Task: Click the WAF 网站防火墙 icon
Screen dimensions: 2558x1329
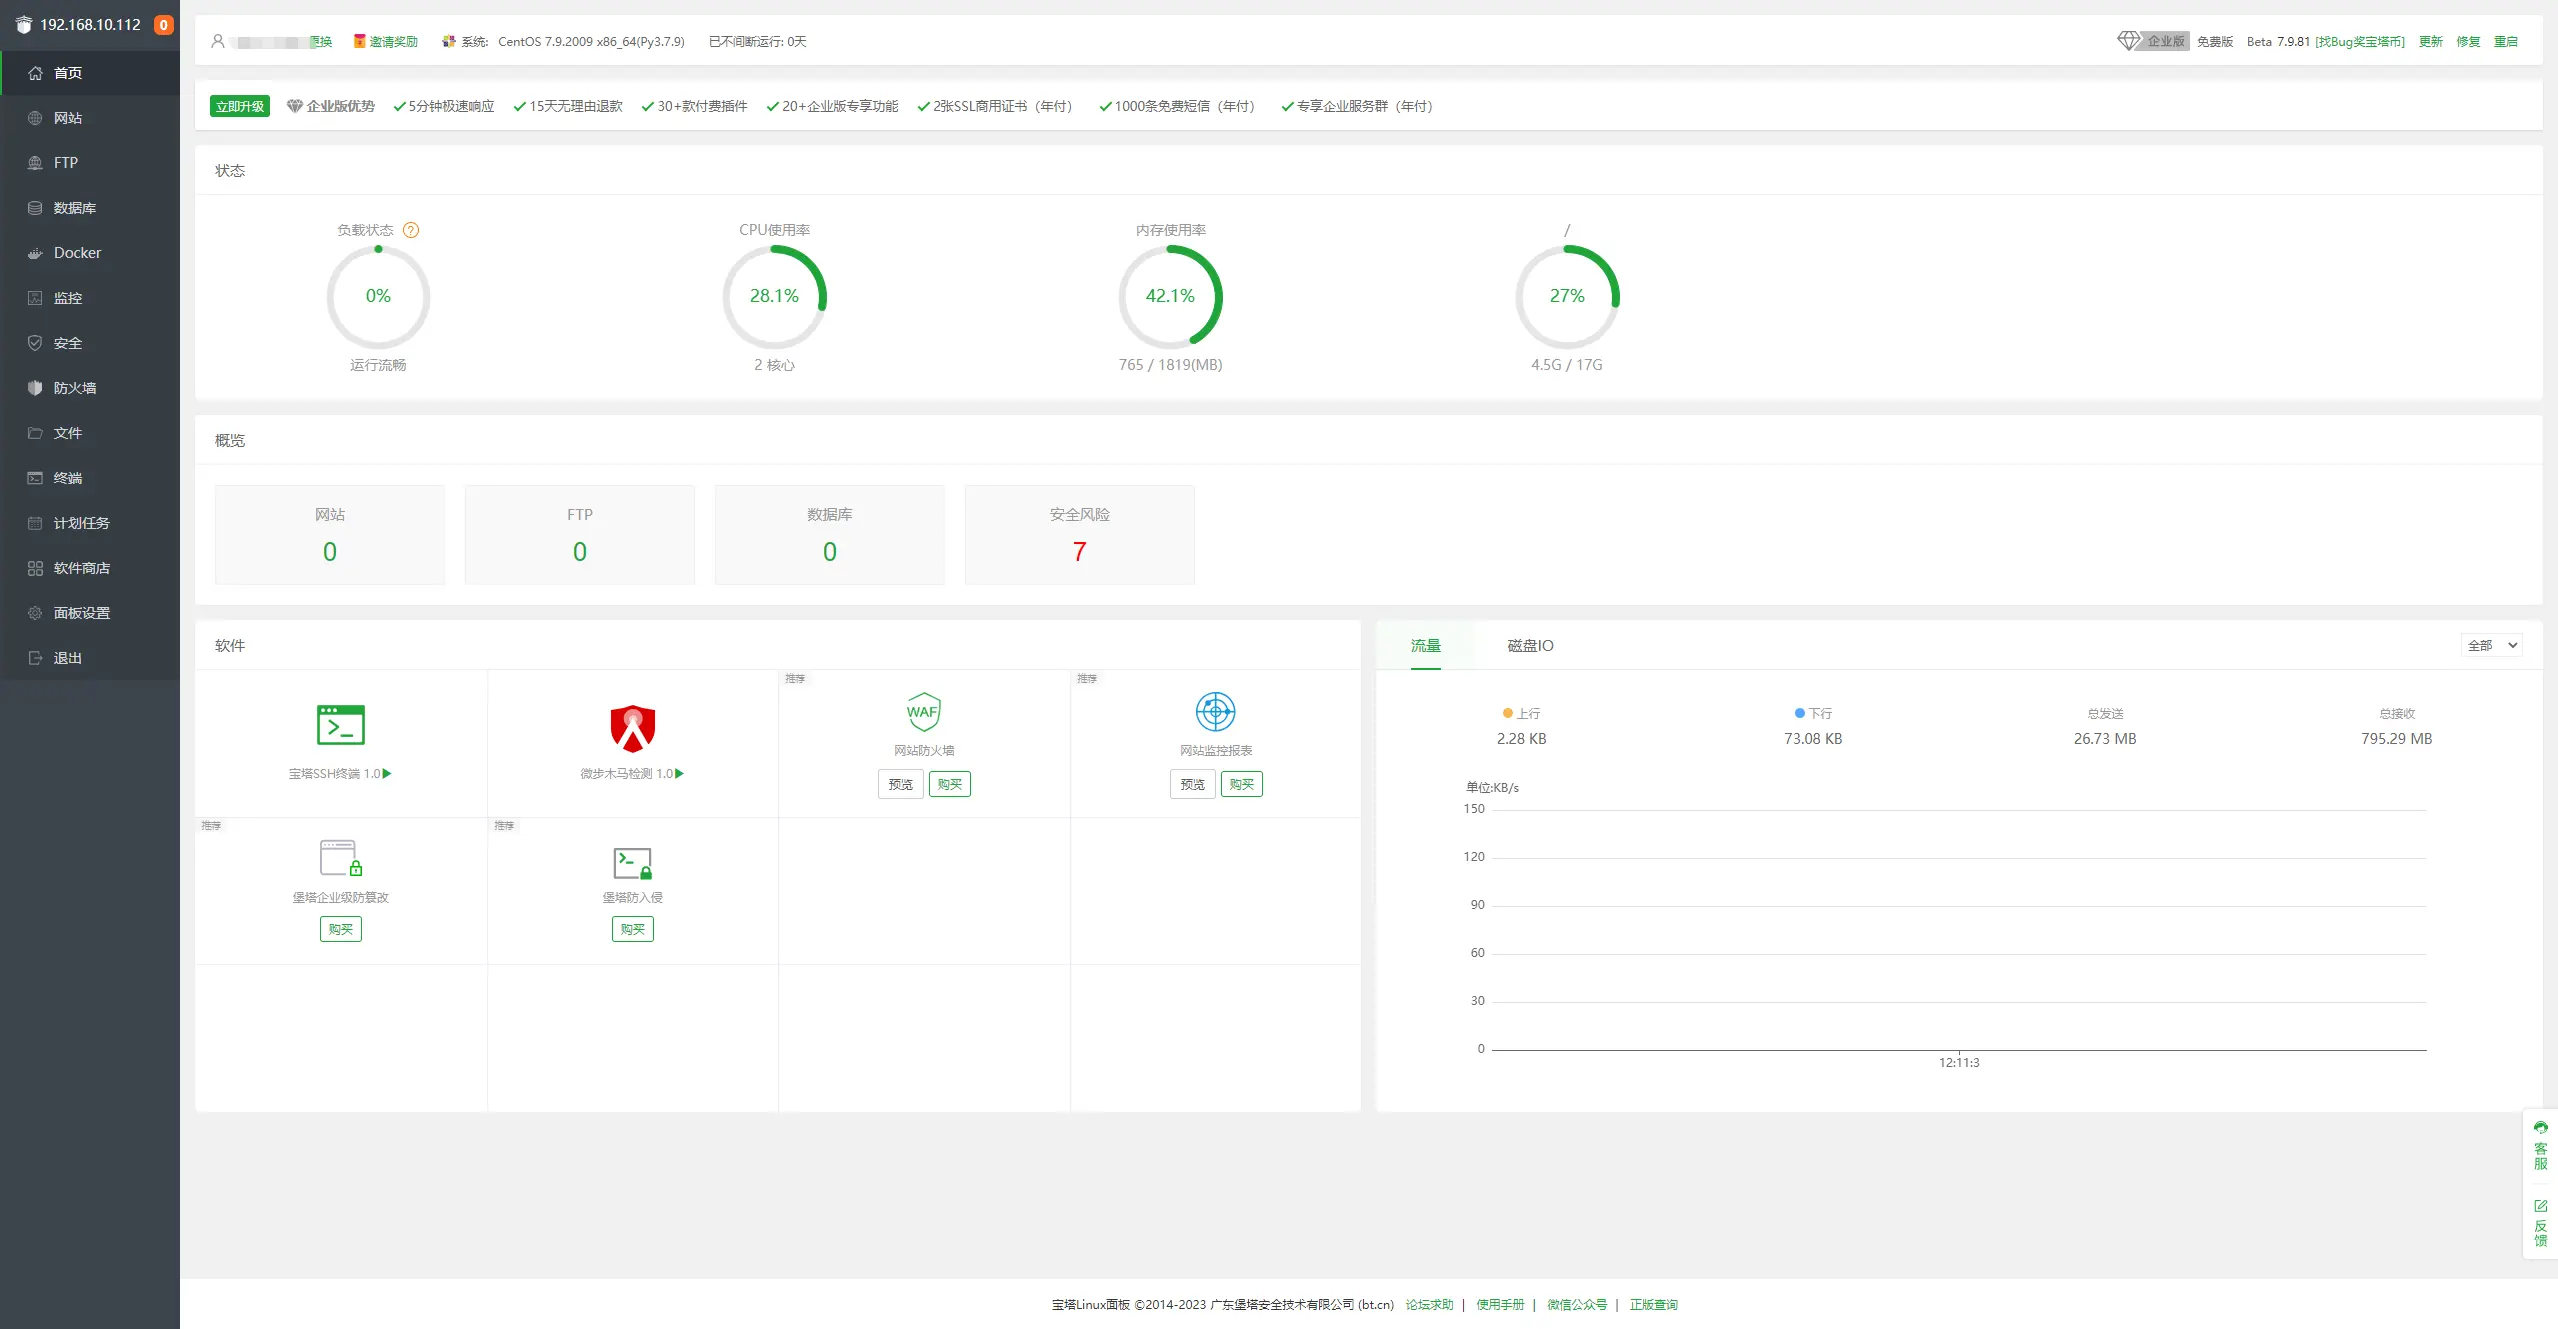Action: (923, 712)
